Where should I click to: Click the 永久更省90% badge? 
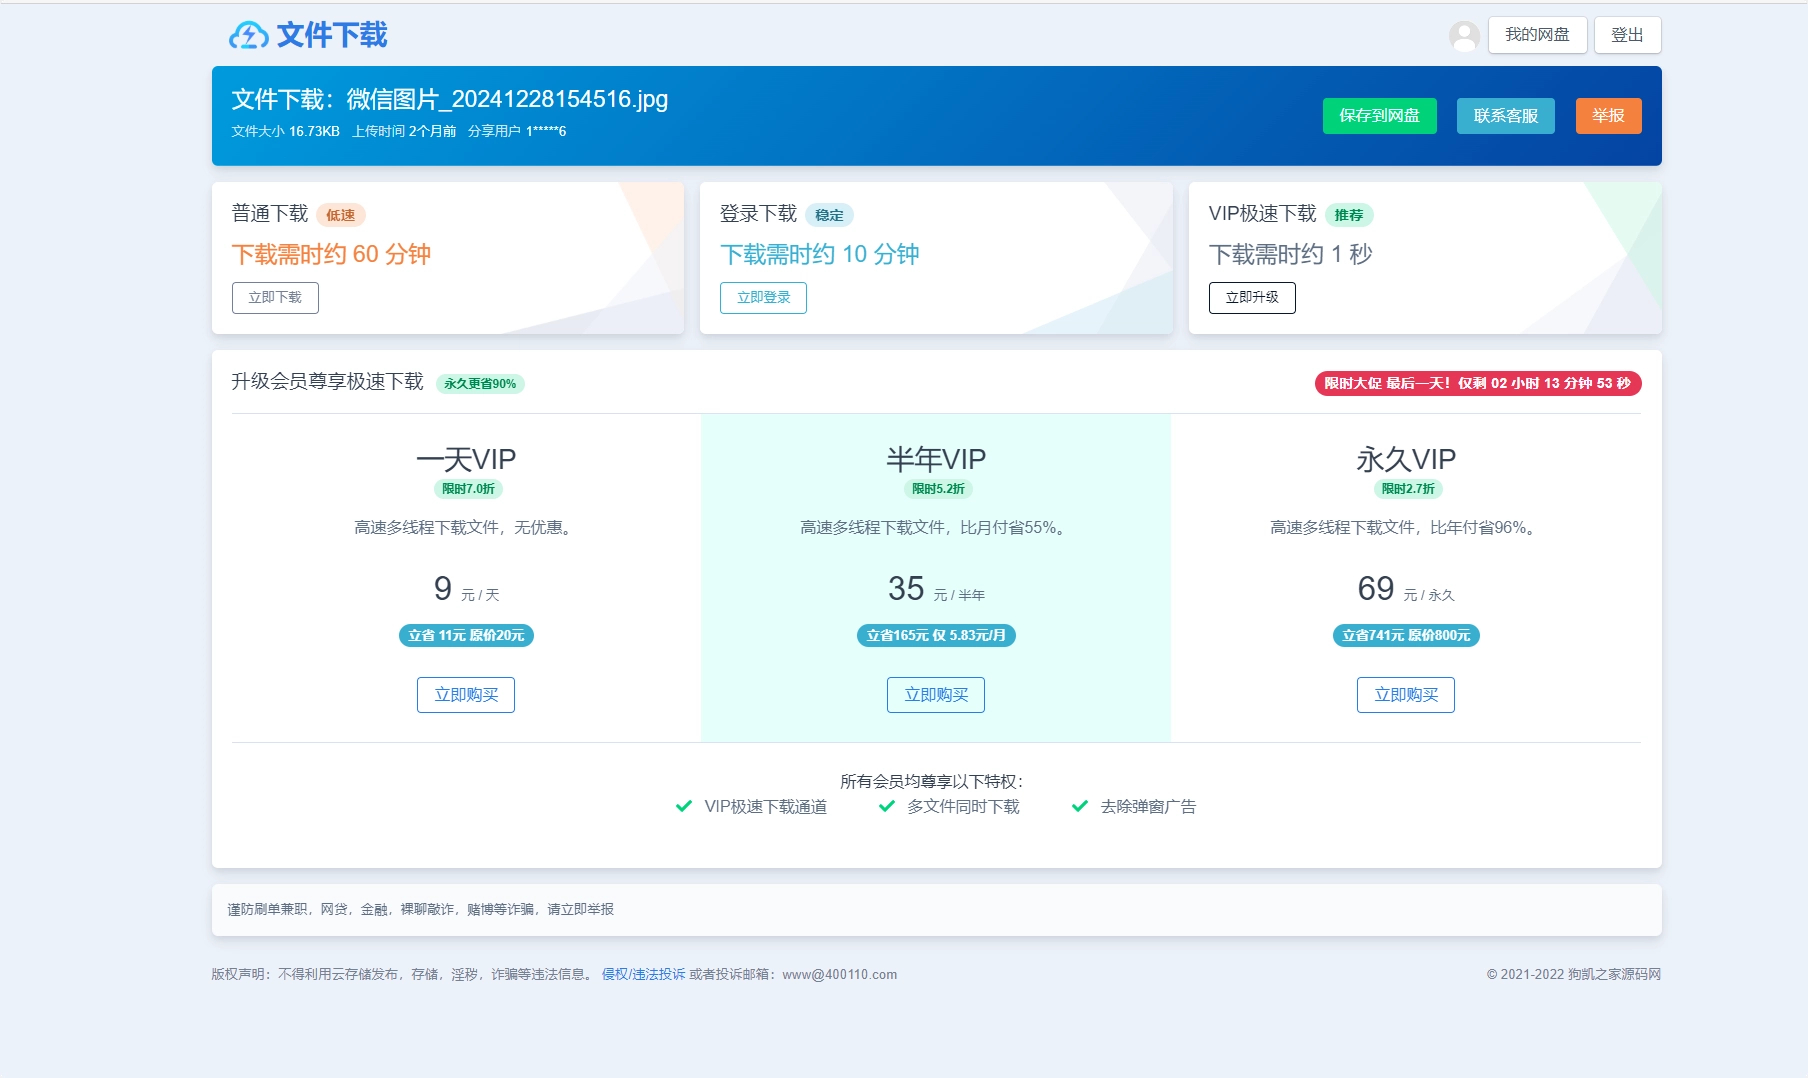(480, 383)
